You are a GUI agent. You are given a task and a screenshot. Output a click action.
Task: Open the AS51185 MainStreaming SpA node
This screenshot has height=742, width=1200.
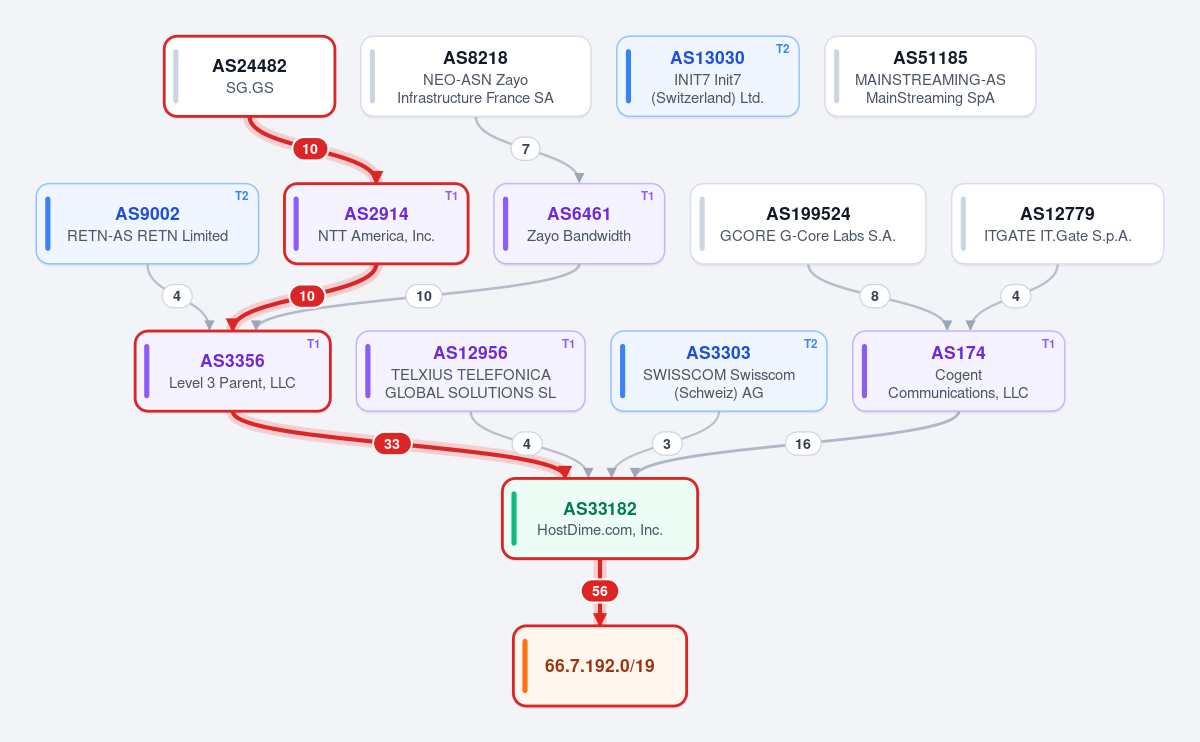(x=930, y=76)
